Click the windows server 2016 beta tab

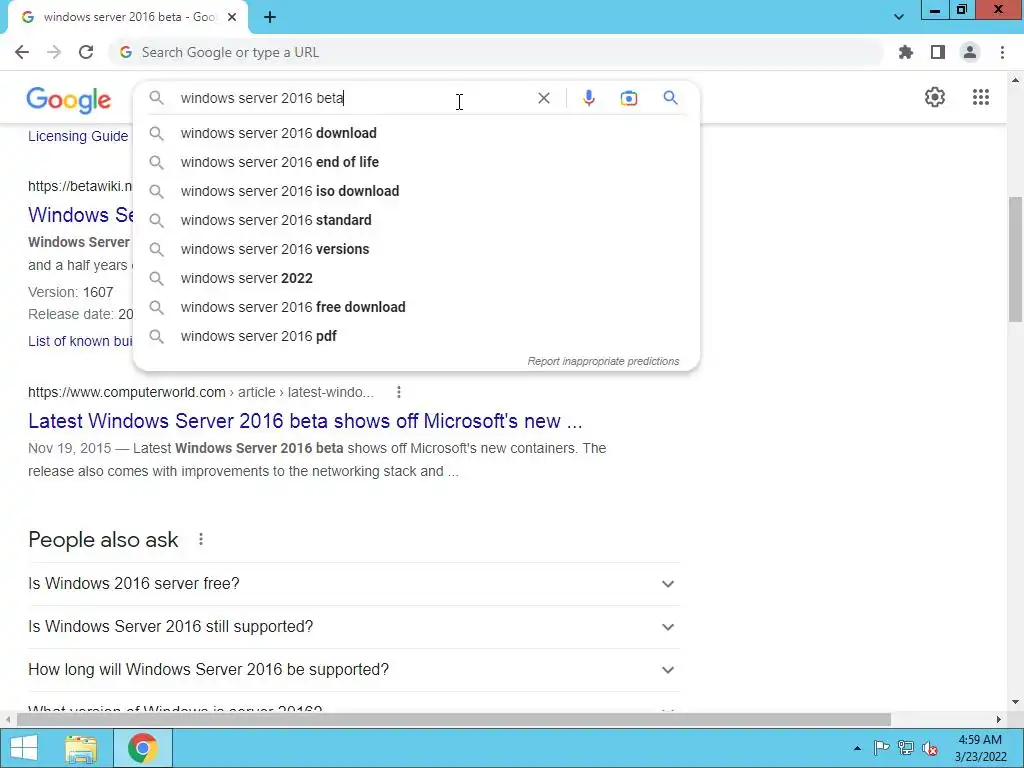(x=127, y=18)
